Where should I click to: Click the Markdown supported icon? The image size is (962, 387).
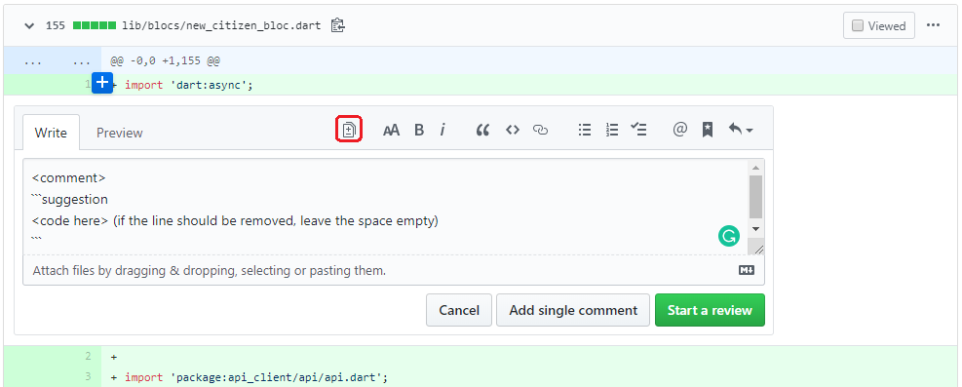pos(746,270)
